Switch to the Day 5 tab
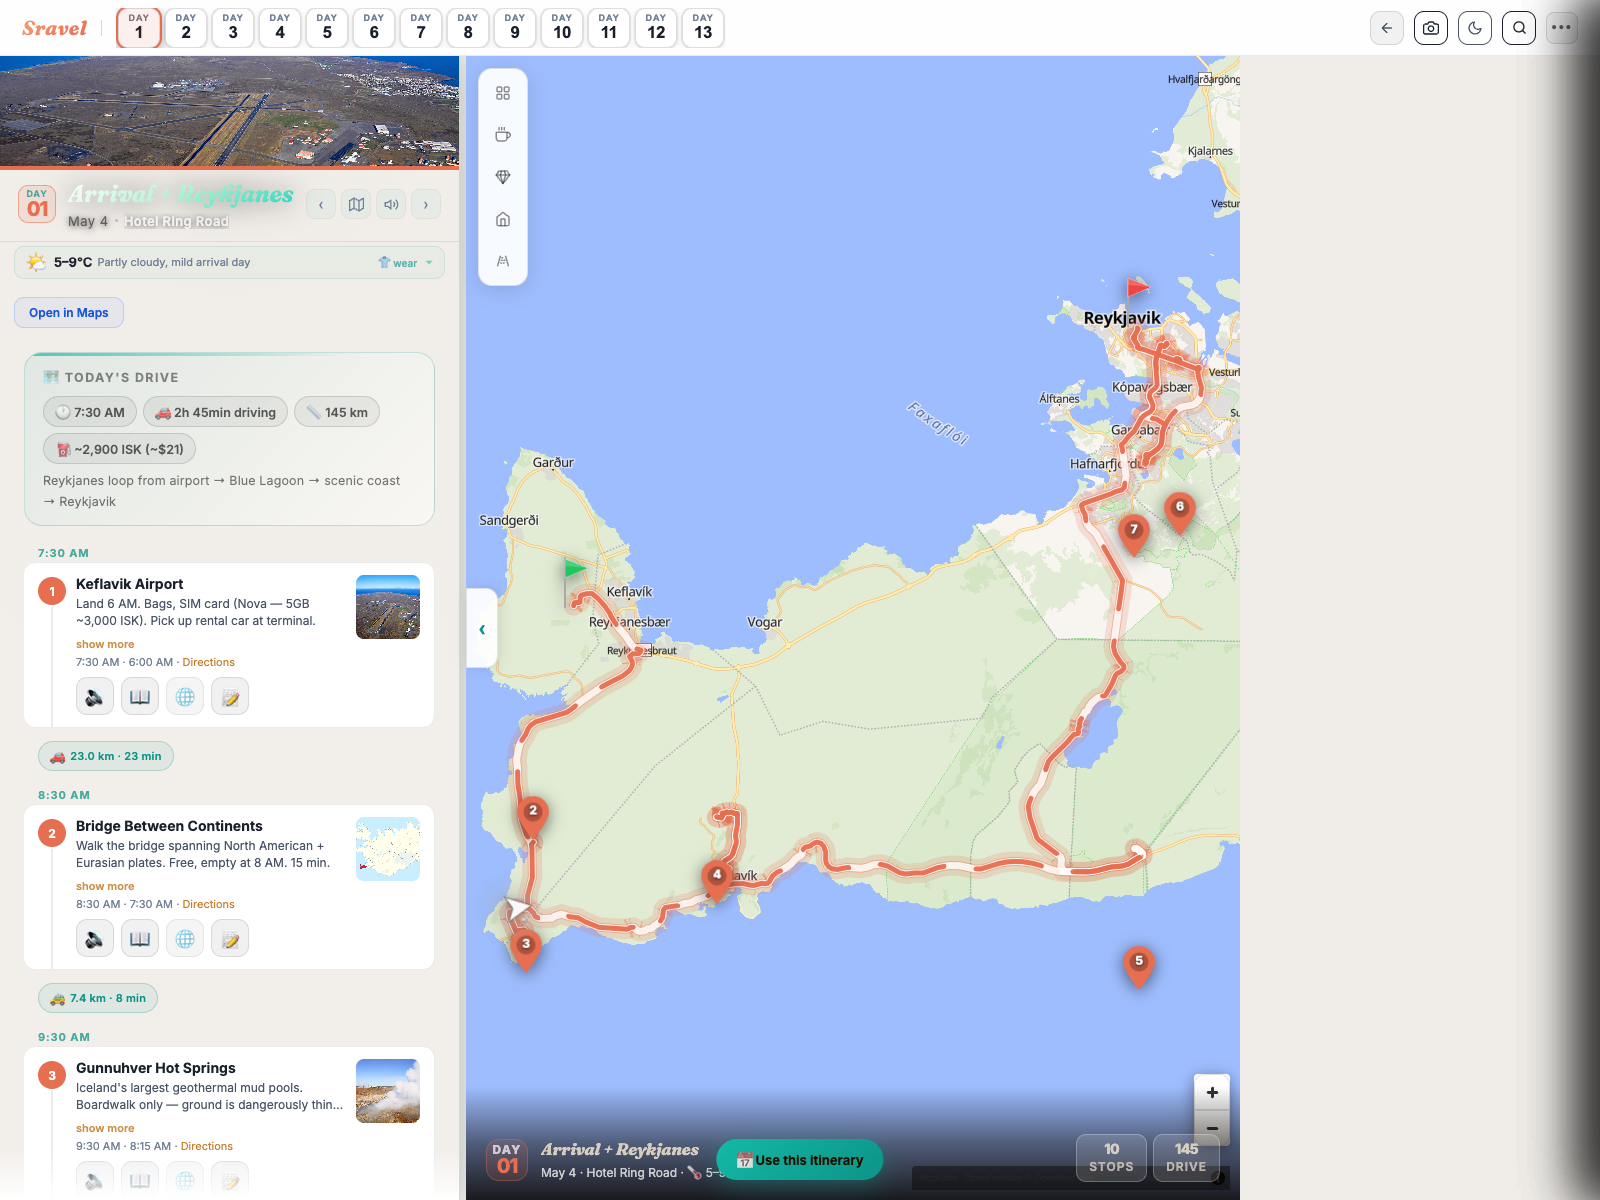This screenshot has width=1600, height=1200. (327, 28)
